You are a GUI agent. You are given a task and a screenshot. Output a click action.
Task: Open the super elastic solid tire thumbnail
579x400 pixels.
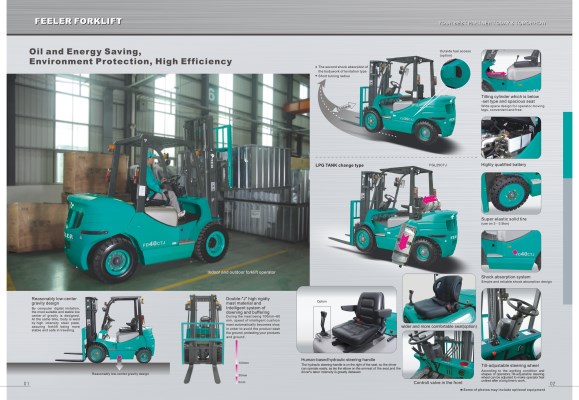click(x=511, y=193)
